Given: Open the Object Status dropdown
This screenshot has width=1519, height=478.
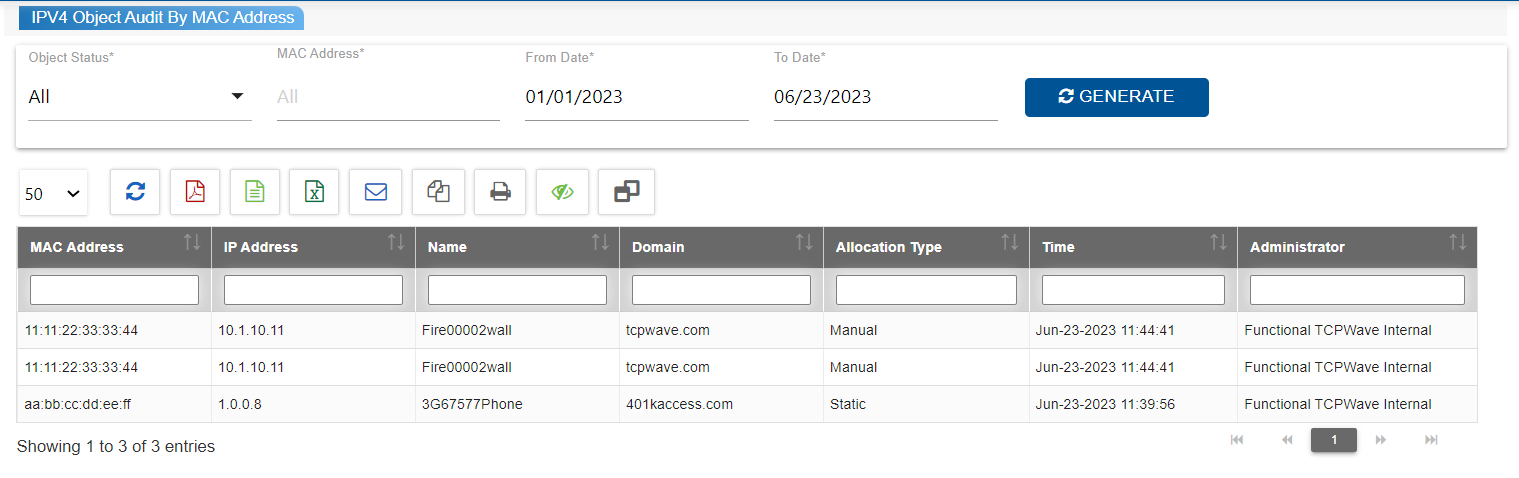Looking at the screenshot, I should coord(139,97).
